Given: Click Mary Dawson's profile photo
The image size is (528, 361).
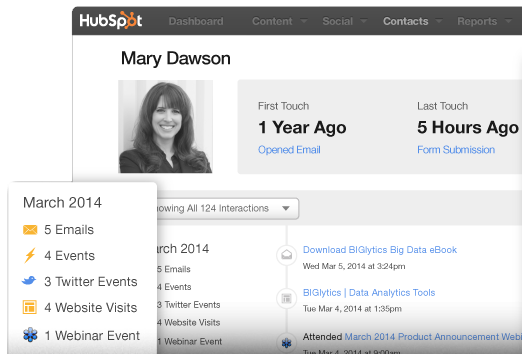Looking at the screenshot, I should 165,127.
